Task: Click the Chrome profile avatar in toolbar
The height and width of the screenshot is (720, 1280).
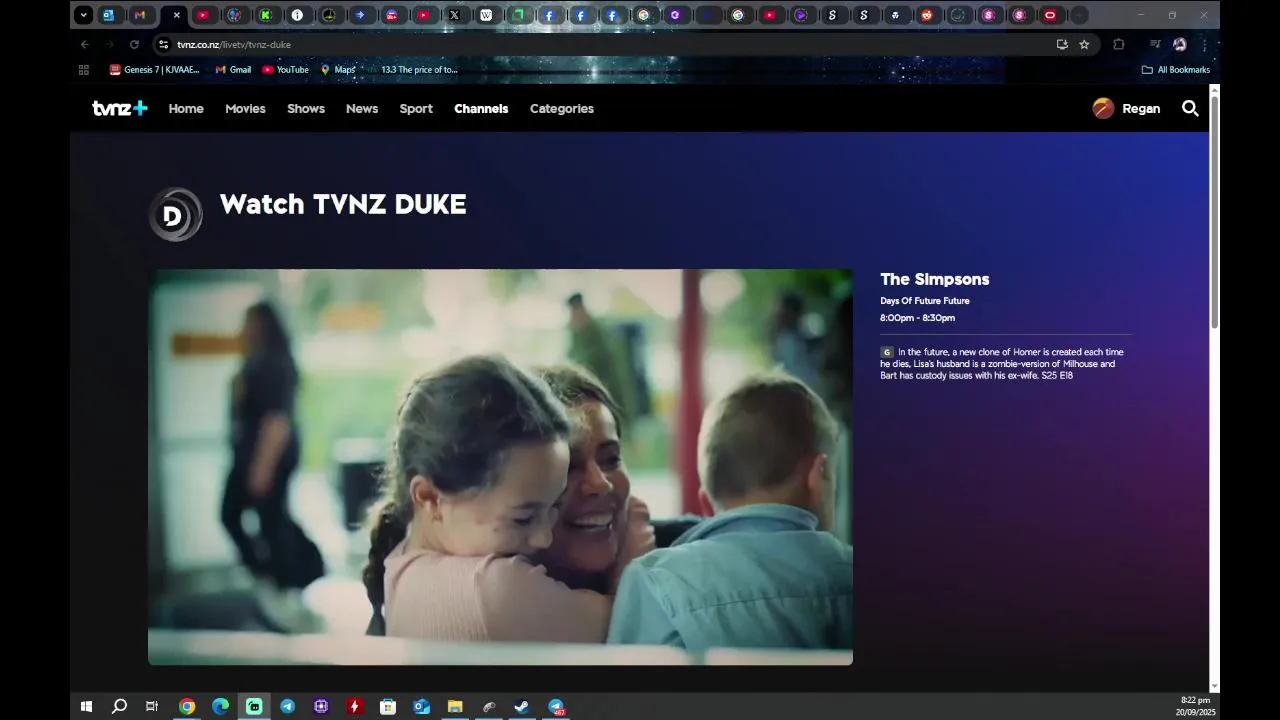Action: pos(1180,44)
